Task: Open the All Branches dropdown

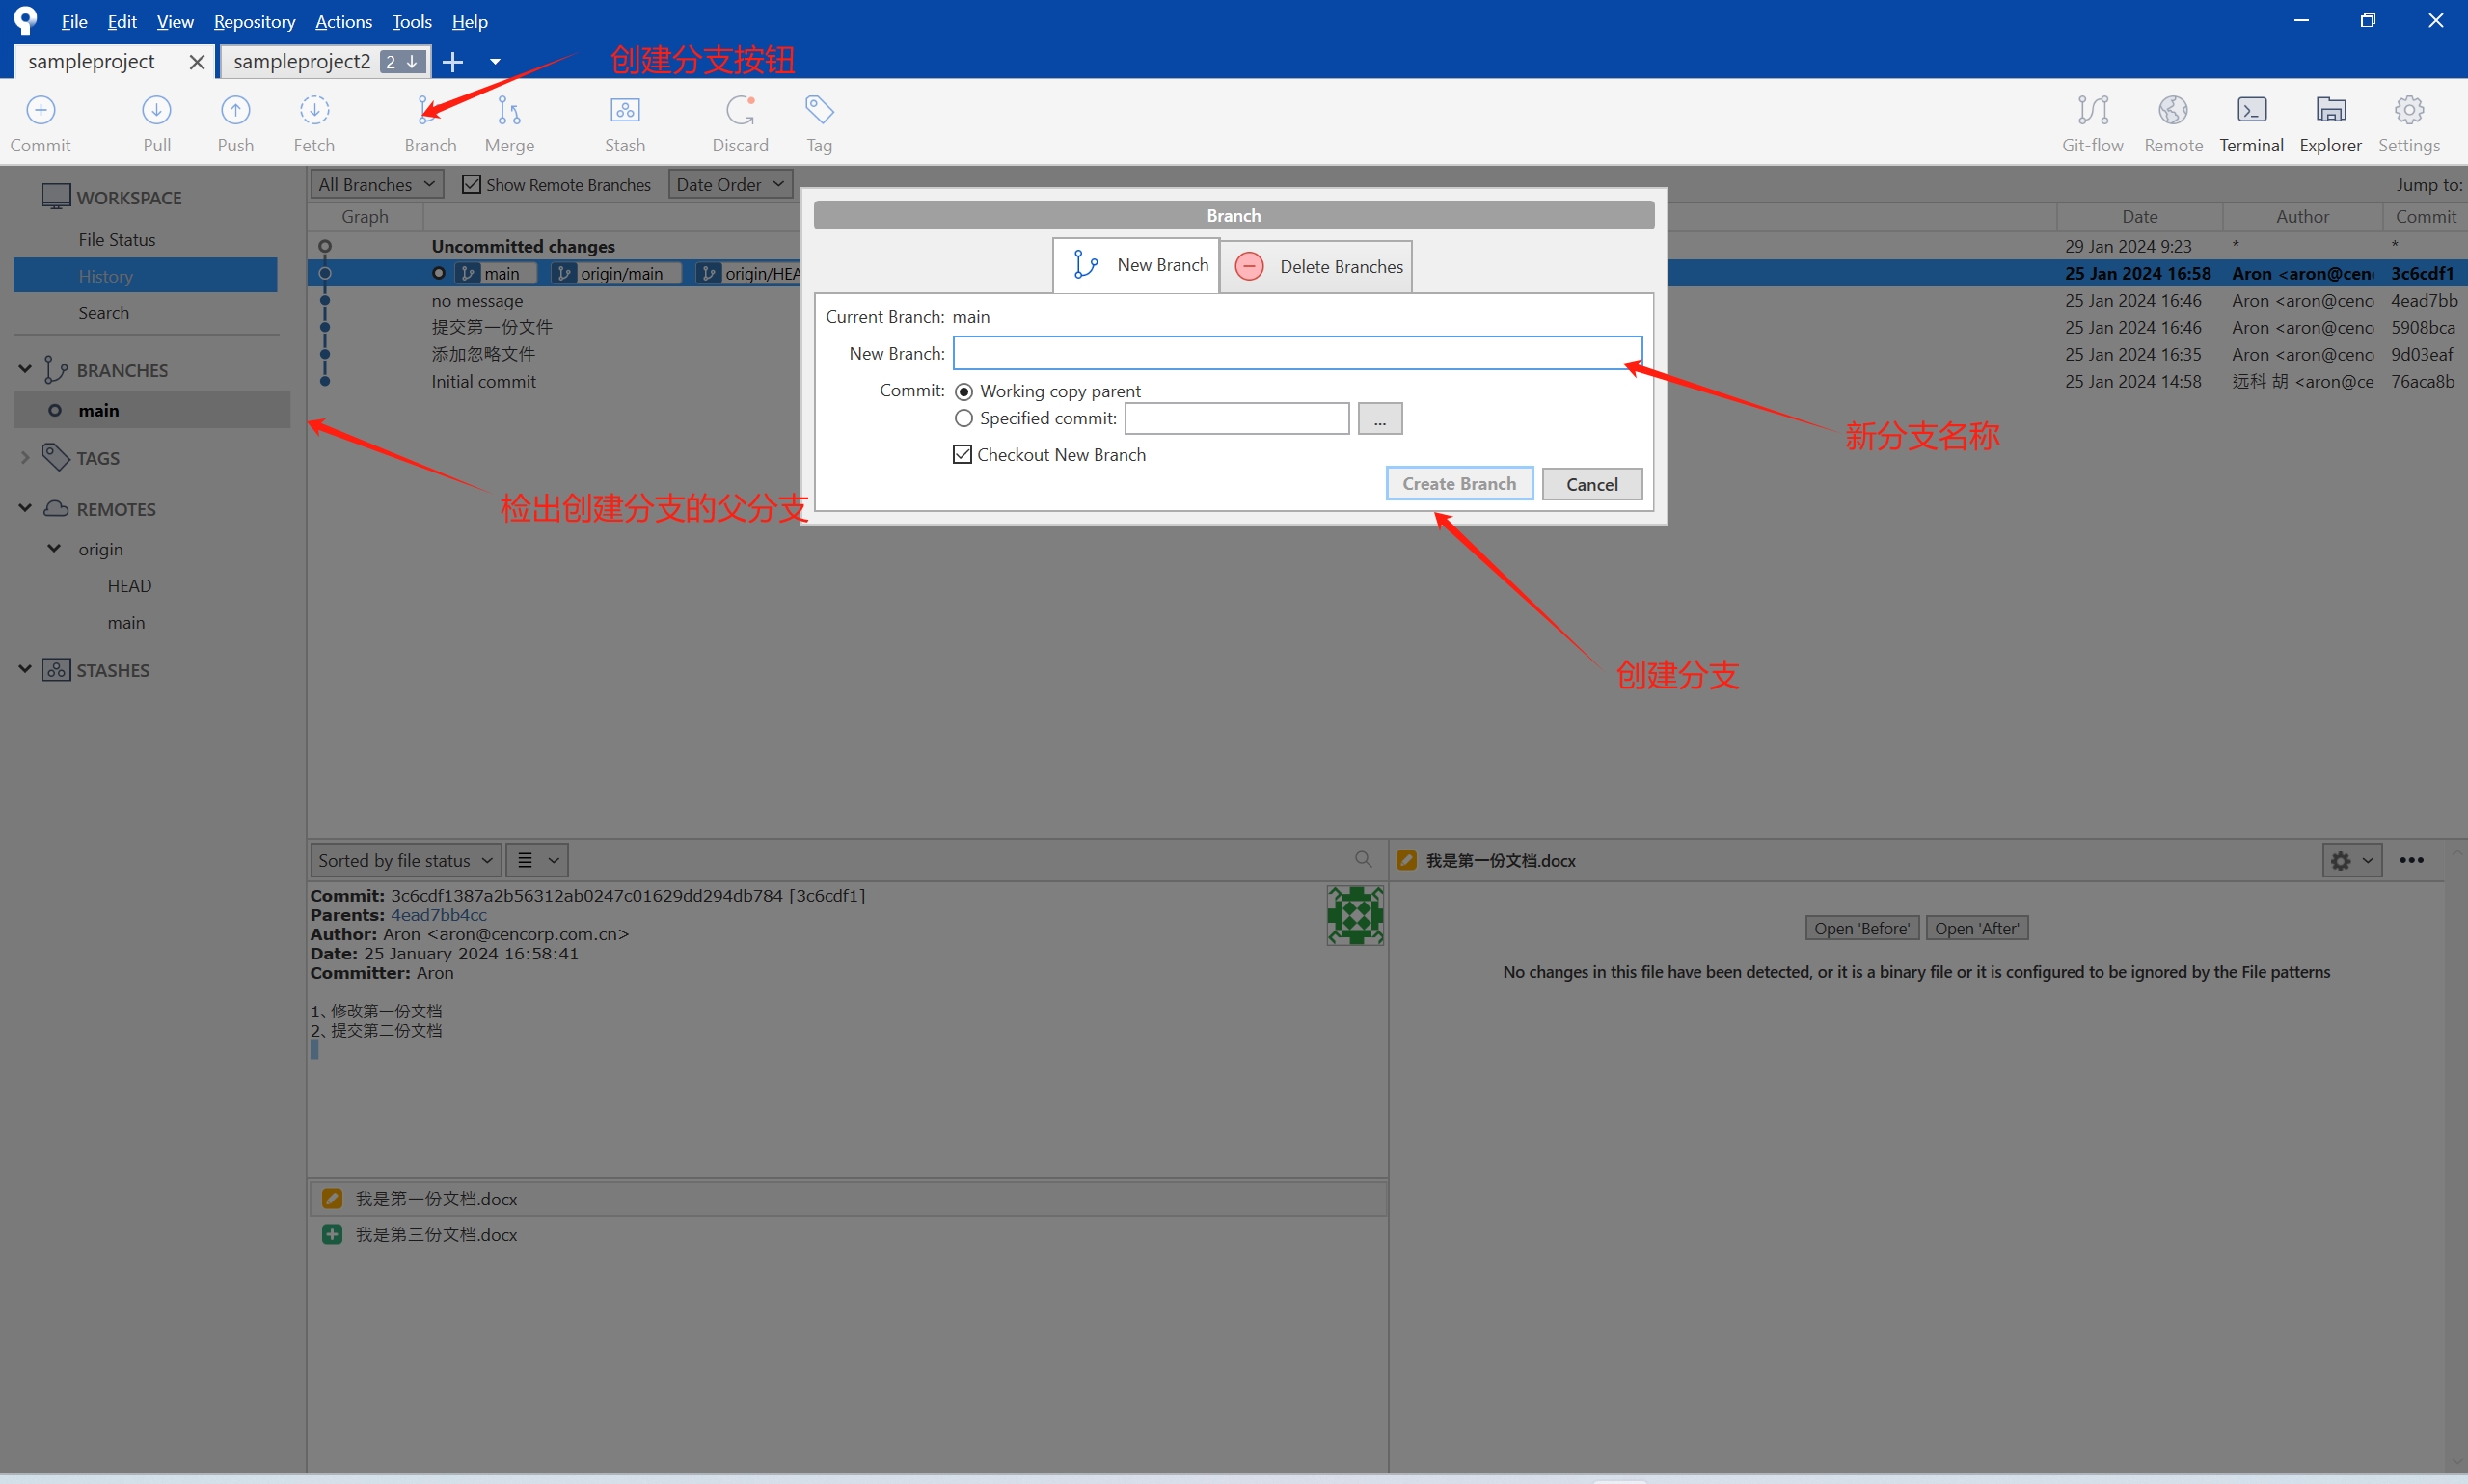Action: [x=377, y=184]
